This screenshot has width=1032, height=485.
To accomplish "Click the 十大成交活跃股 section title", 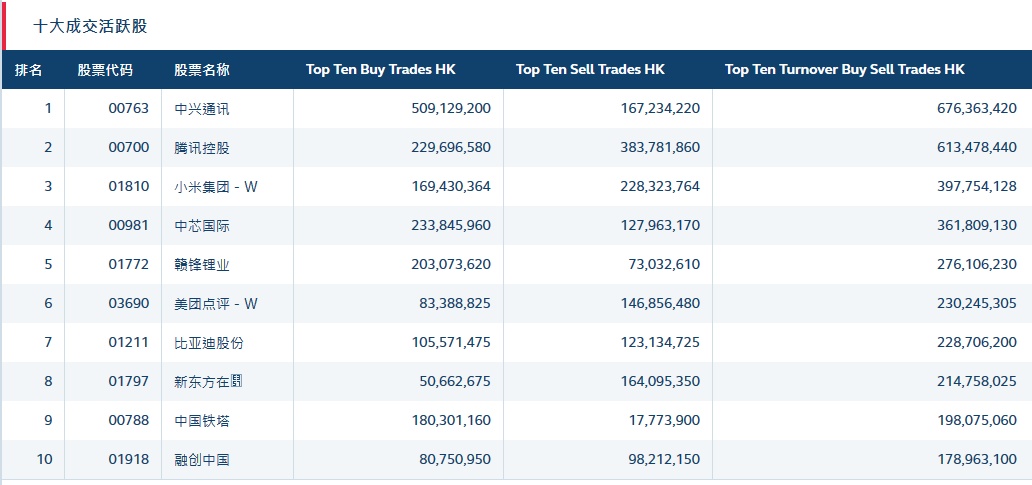I will click(x=90, y=26).
